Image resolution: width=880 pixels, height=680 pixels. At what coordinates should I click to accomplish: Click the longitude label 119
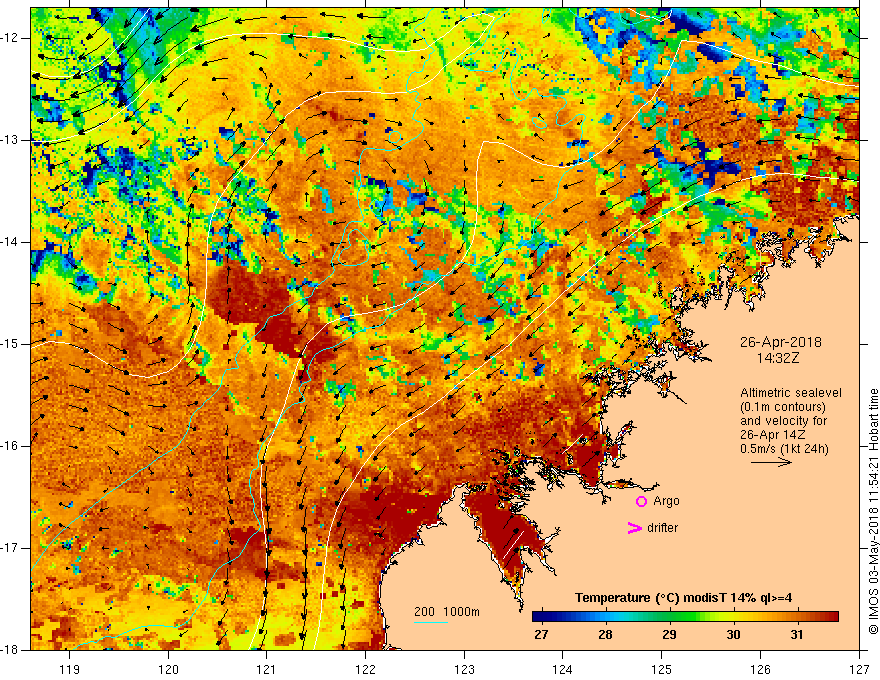click(x=70, y=669)
